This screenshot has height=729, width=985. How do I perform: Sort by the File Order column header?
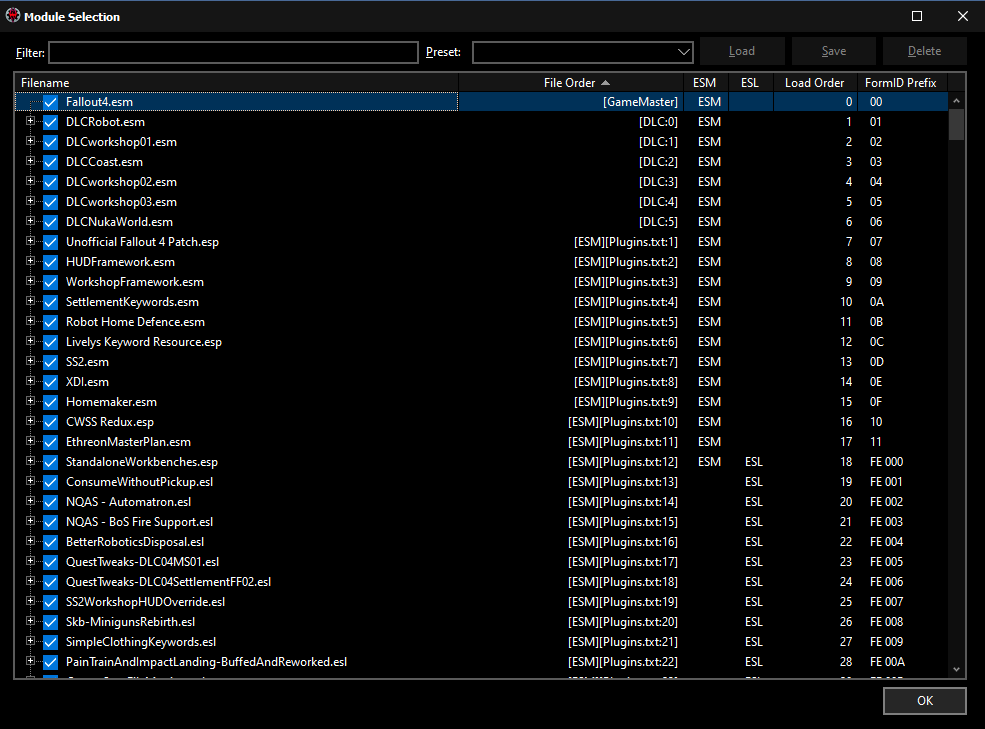tap(571, 83)
